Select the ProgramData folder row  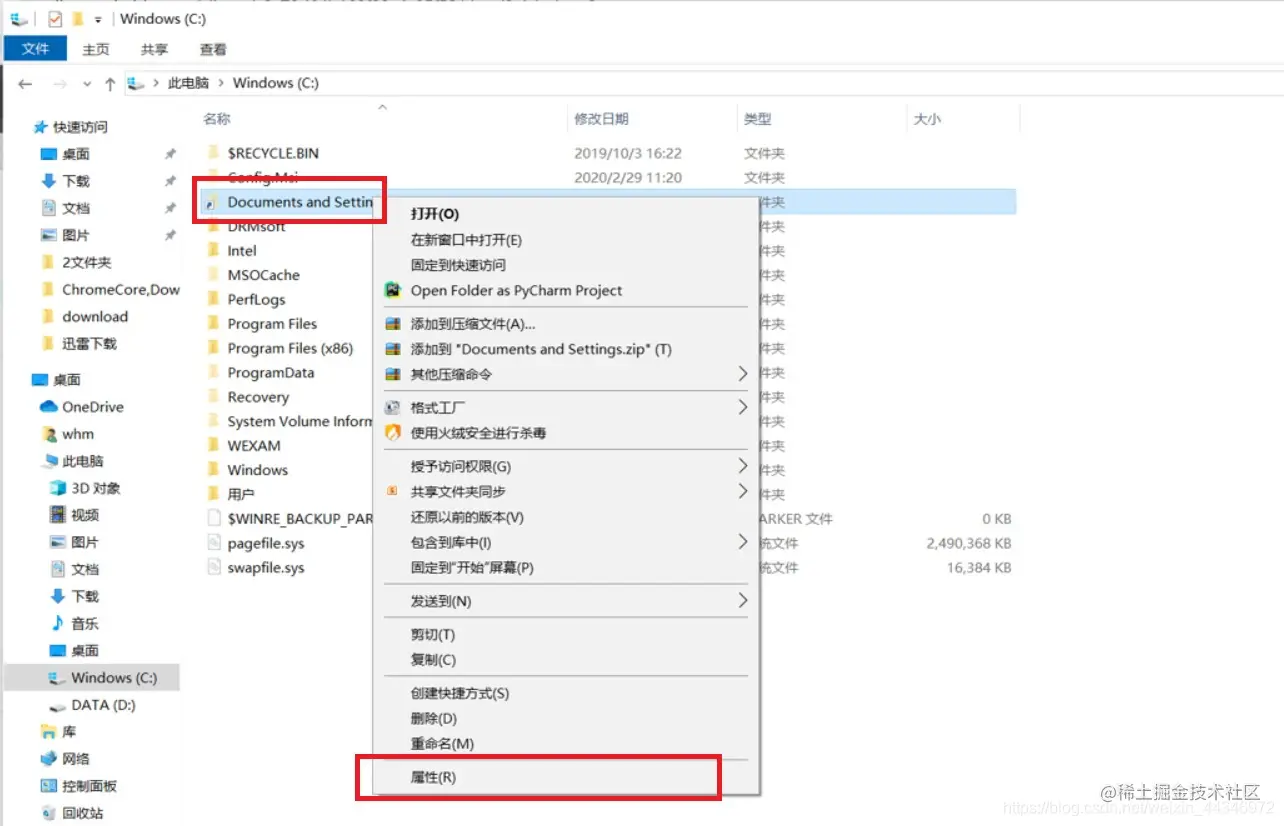(270, 372)
